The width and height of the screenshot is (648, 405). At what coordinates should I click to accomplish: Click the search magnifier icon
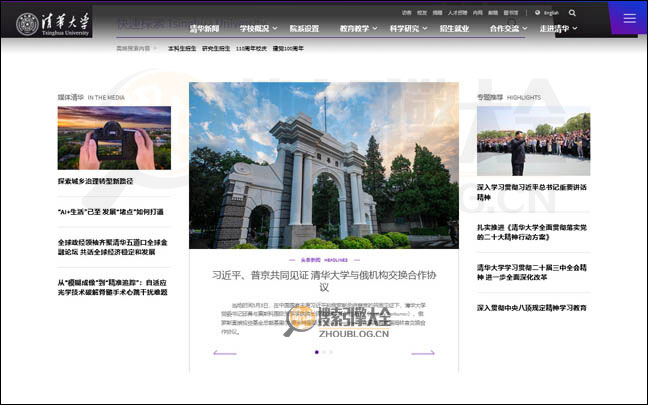tap(572, 13)
